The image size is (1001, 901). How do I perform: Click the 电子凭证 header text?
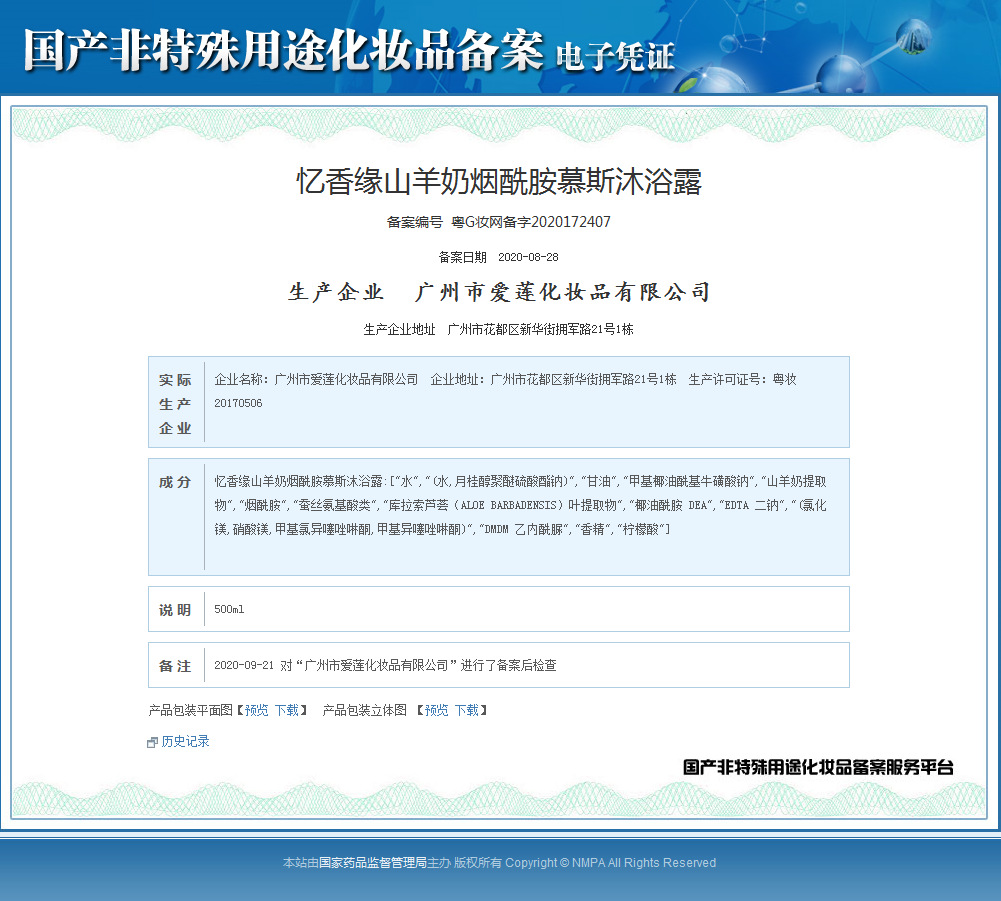[x=615, y=57]
